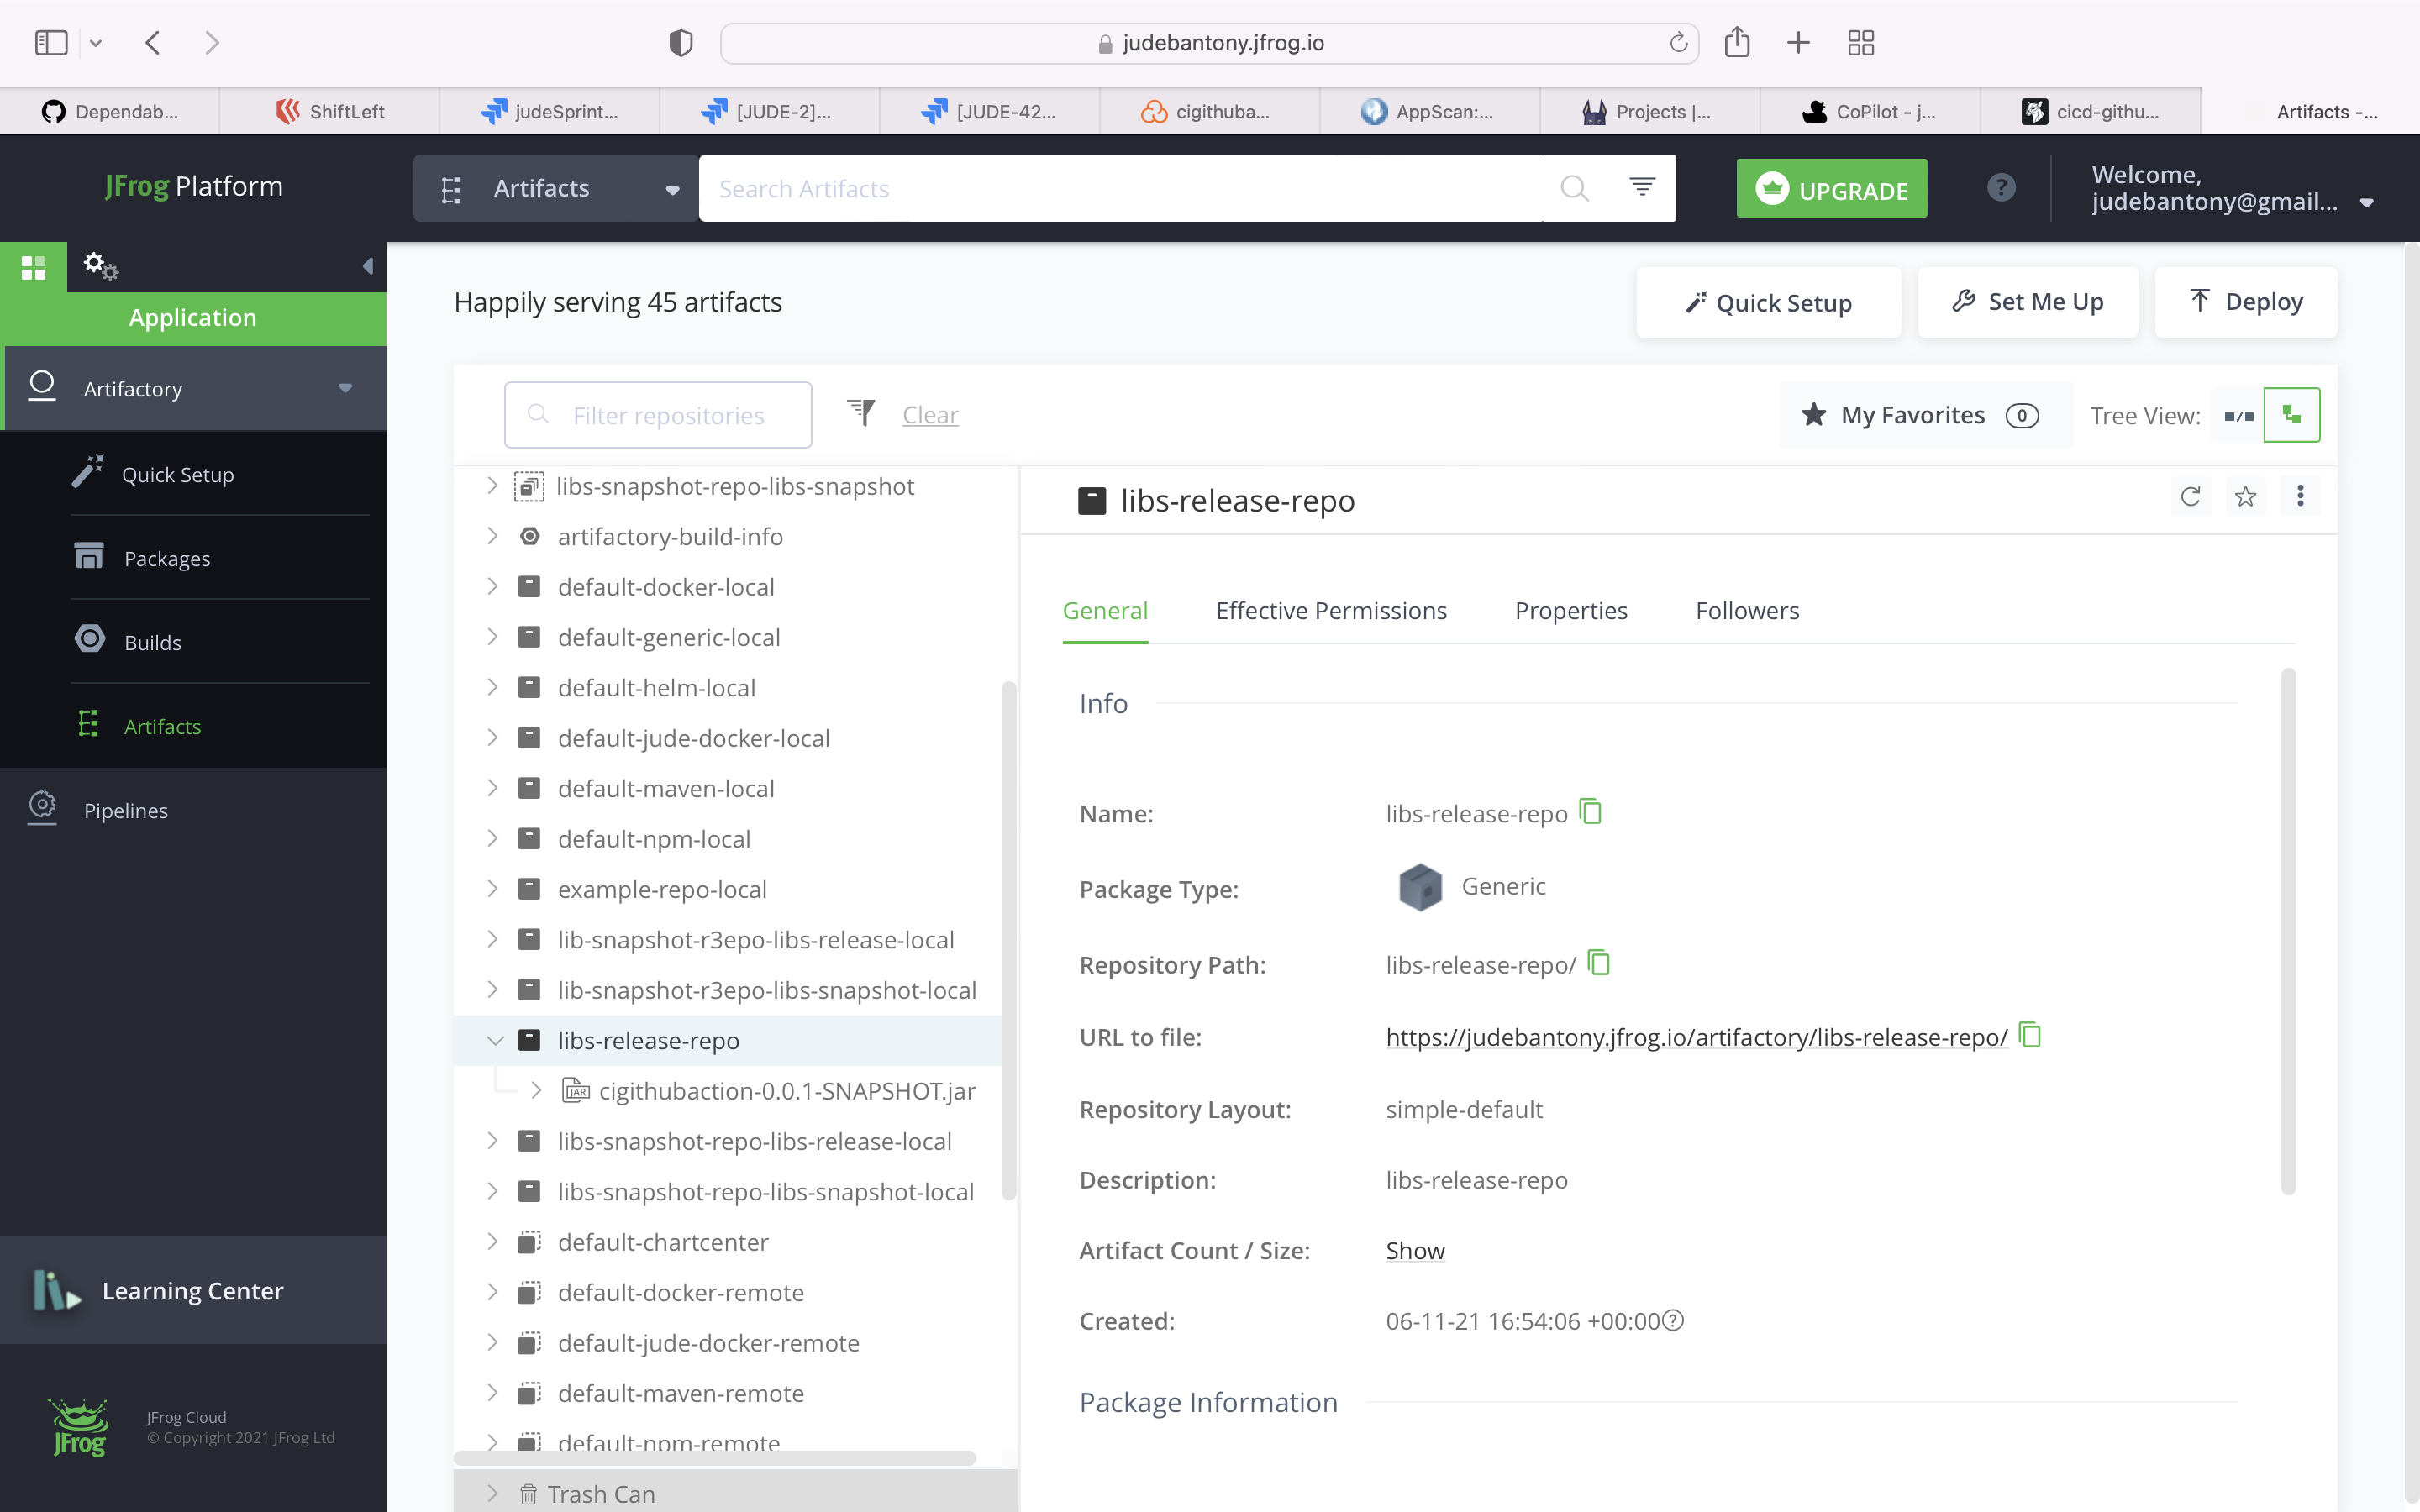The image size is (2420, 1512).
Task: Open the three-dot actions menu for the repository
Action: [2300, 496]
